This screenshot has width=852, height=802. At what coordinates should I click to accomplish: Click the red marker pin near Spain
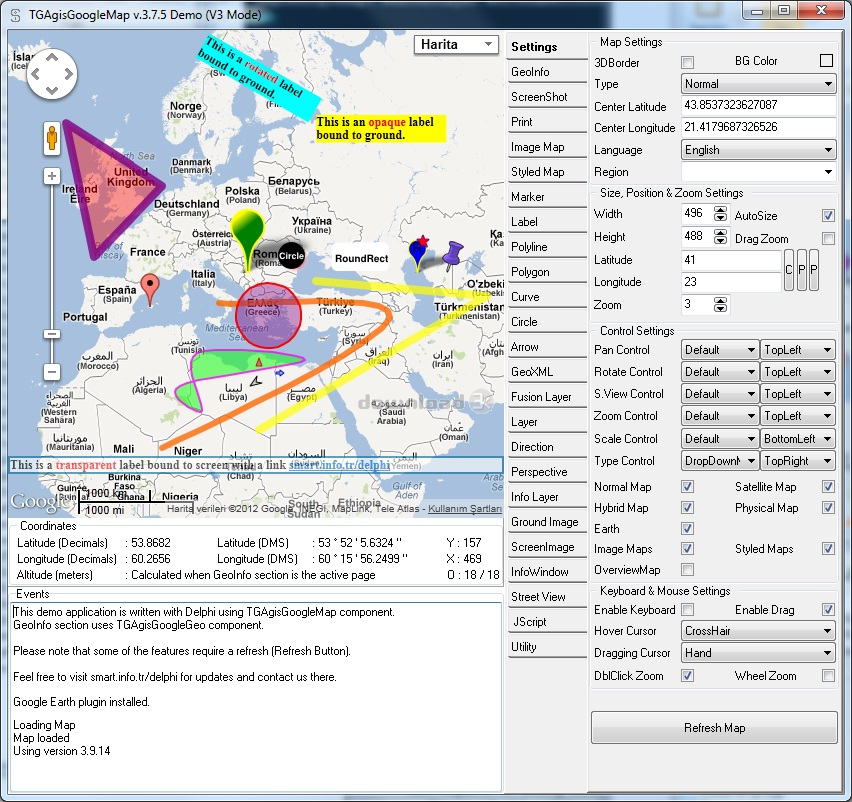(150, 289)
